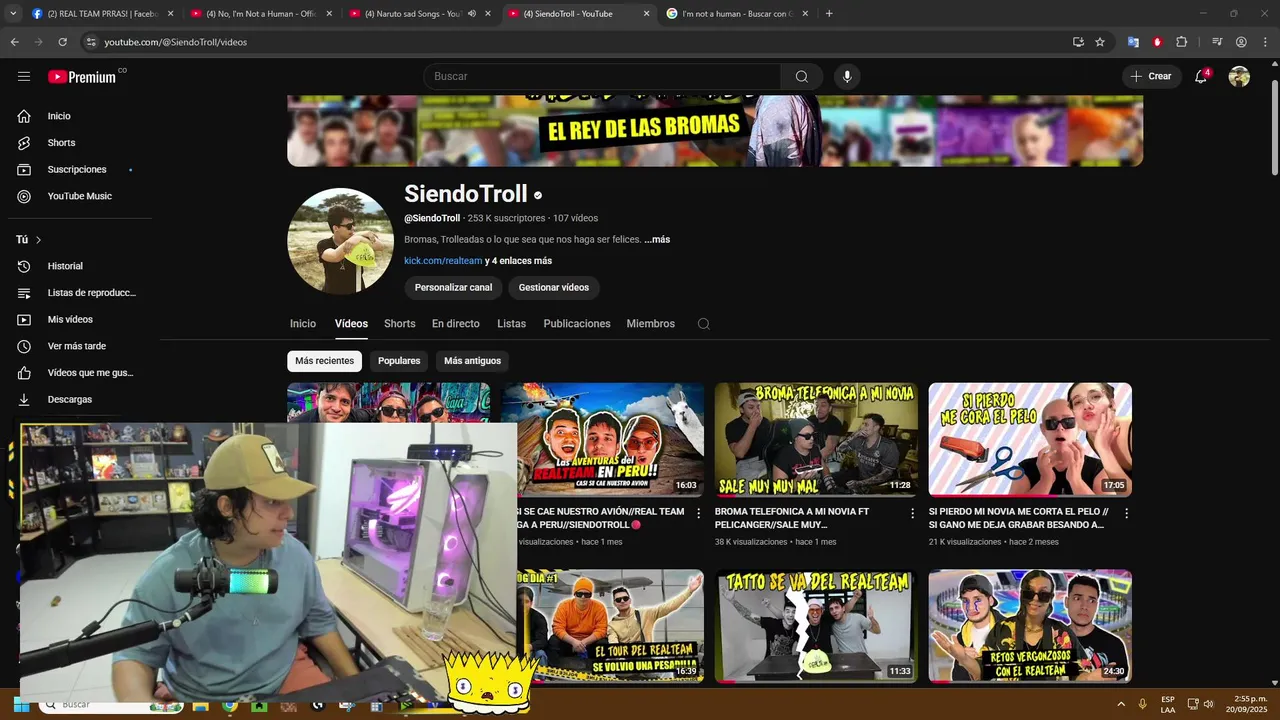Select the Más antiguos filter chip
The width and height of the screenshot is (1280, 720).
pos(472,361)
